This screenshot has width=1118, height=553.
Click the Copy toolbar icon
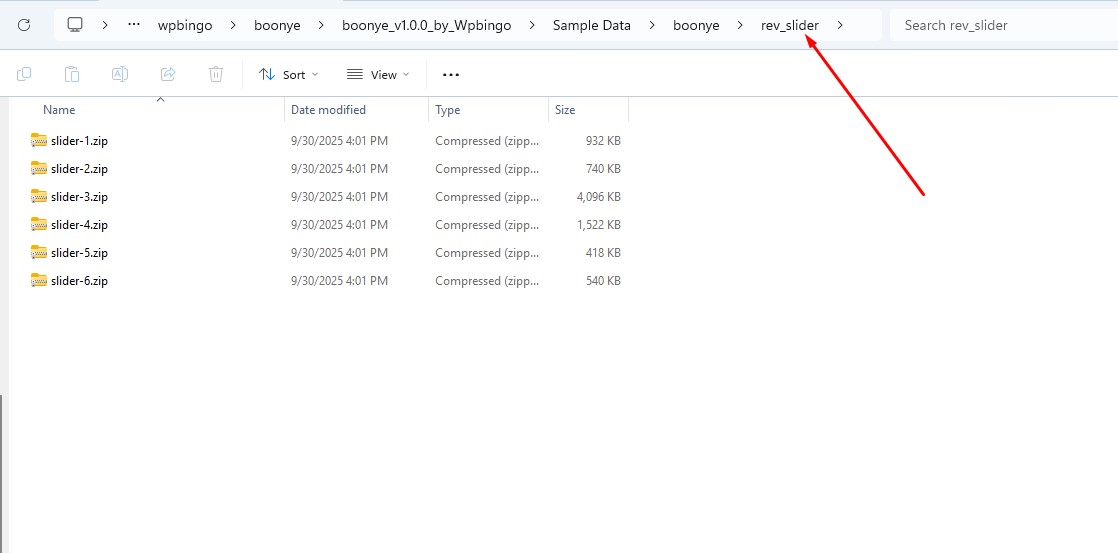(24, 74)
